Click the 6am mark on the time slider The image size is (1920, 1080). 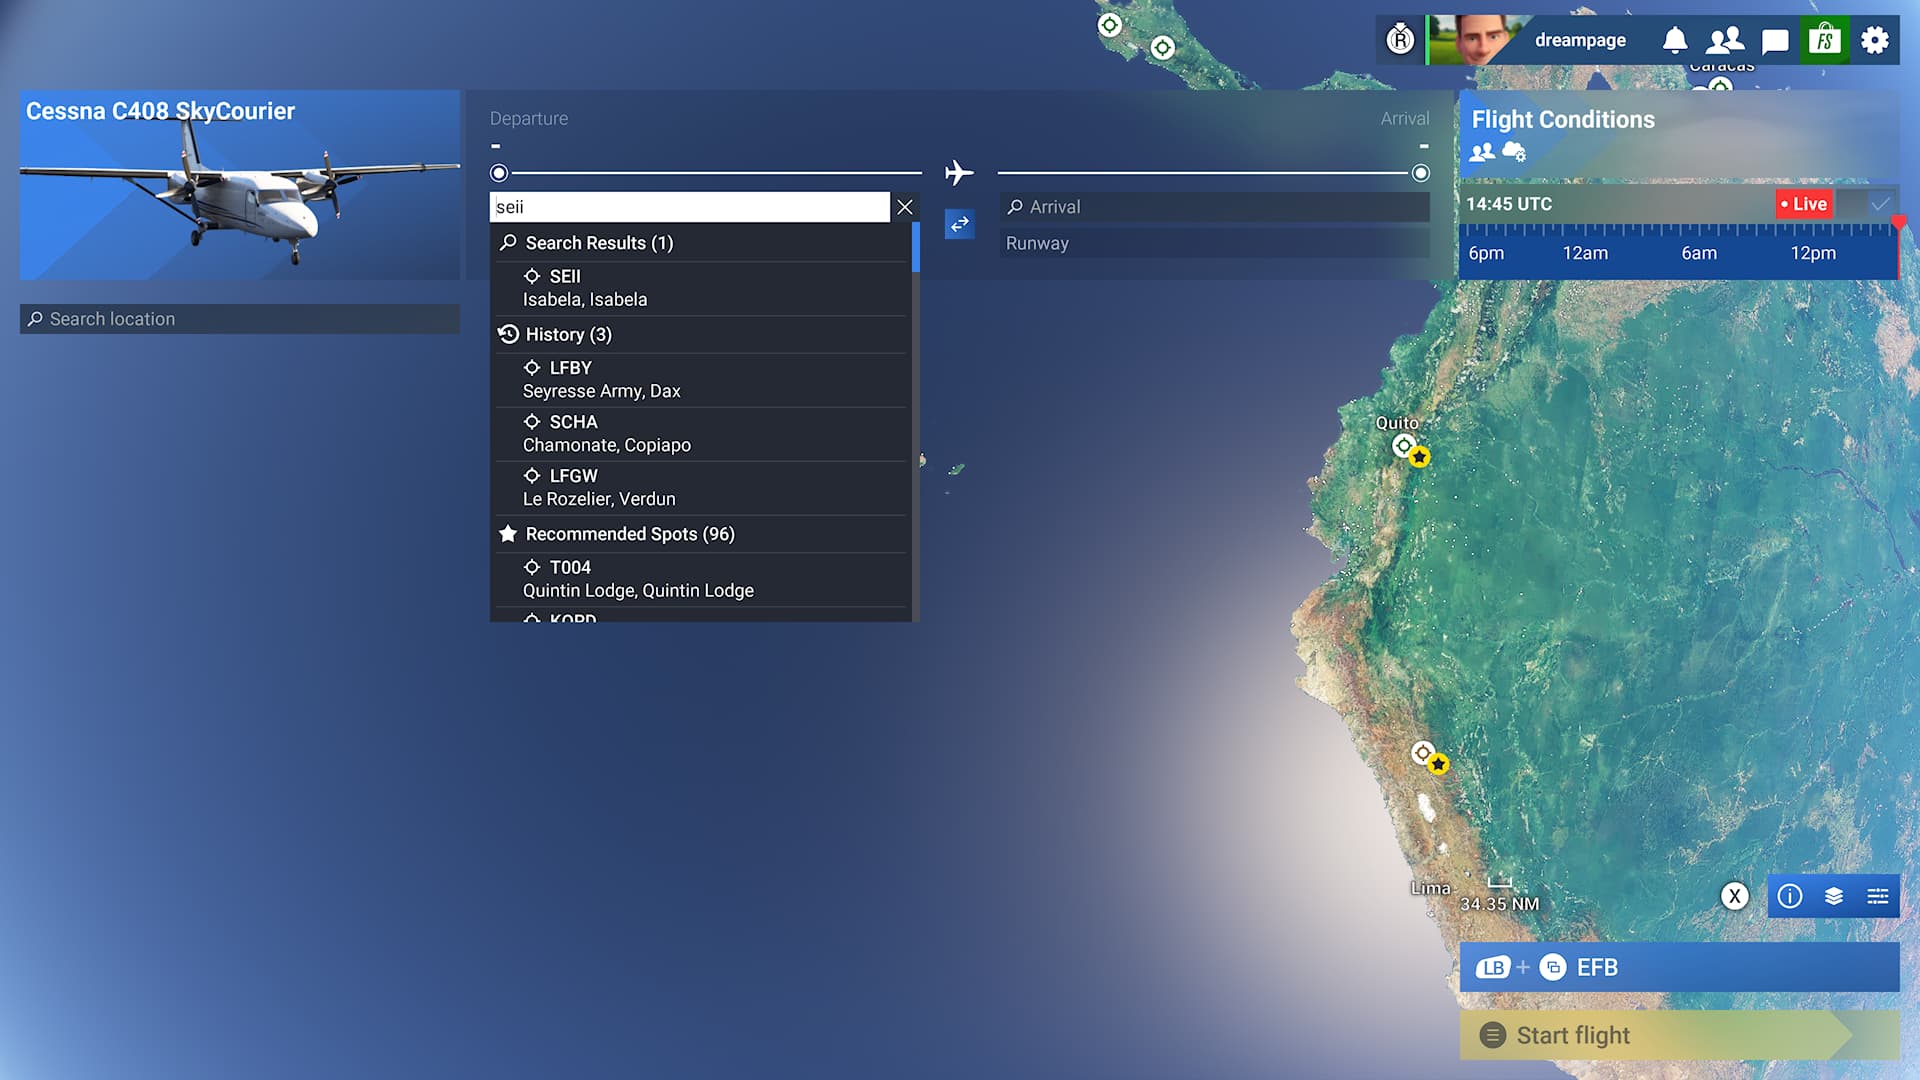1699,253
